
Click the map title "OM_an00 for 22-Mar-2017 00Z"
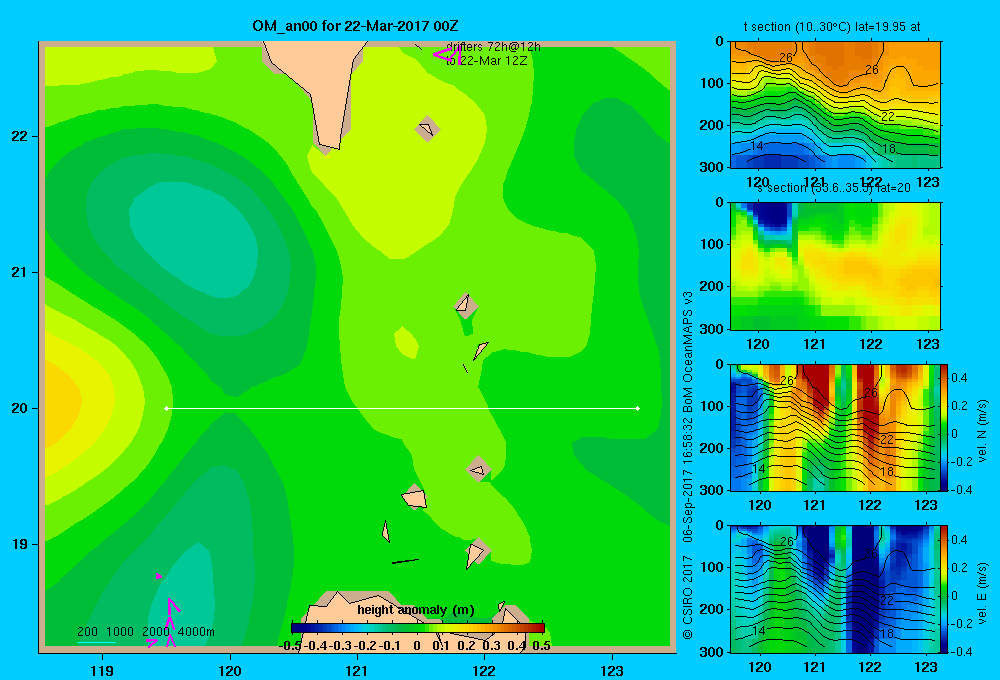click(x=355, y=26)
